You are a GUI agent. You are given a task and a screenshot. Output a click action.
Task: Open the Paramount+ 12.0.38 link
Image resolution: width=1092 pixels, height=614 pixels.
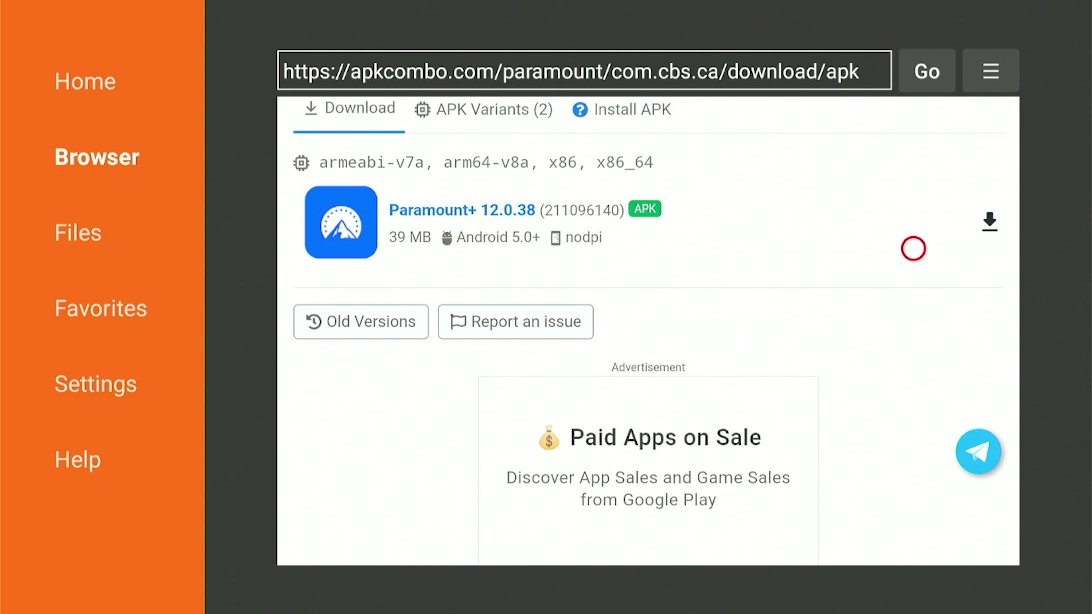click(x=462, y=210)
